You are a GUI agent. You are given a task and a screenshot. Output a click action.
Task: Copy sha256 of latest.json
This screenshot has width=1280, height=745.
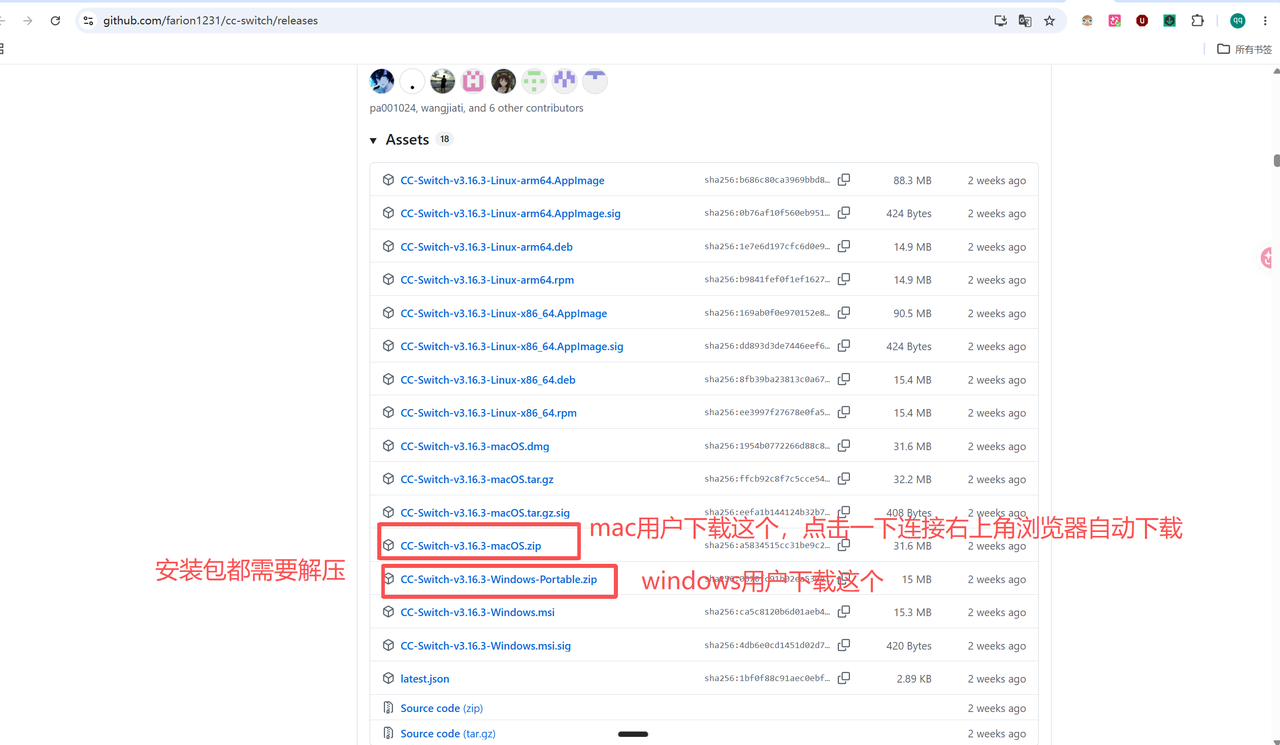tap(844, 678)
